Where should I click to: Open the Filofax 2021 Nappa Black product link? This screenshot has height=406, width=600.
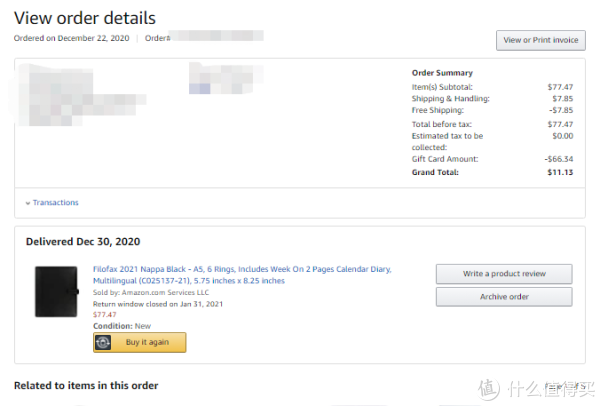pos(242,275)
